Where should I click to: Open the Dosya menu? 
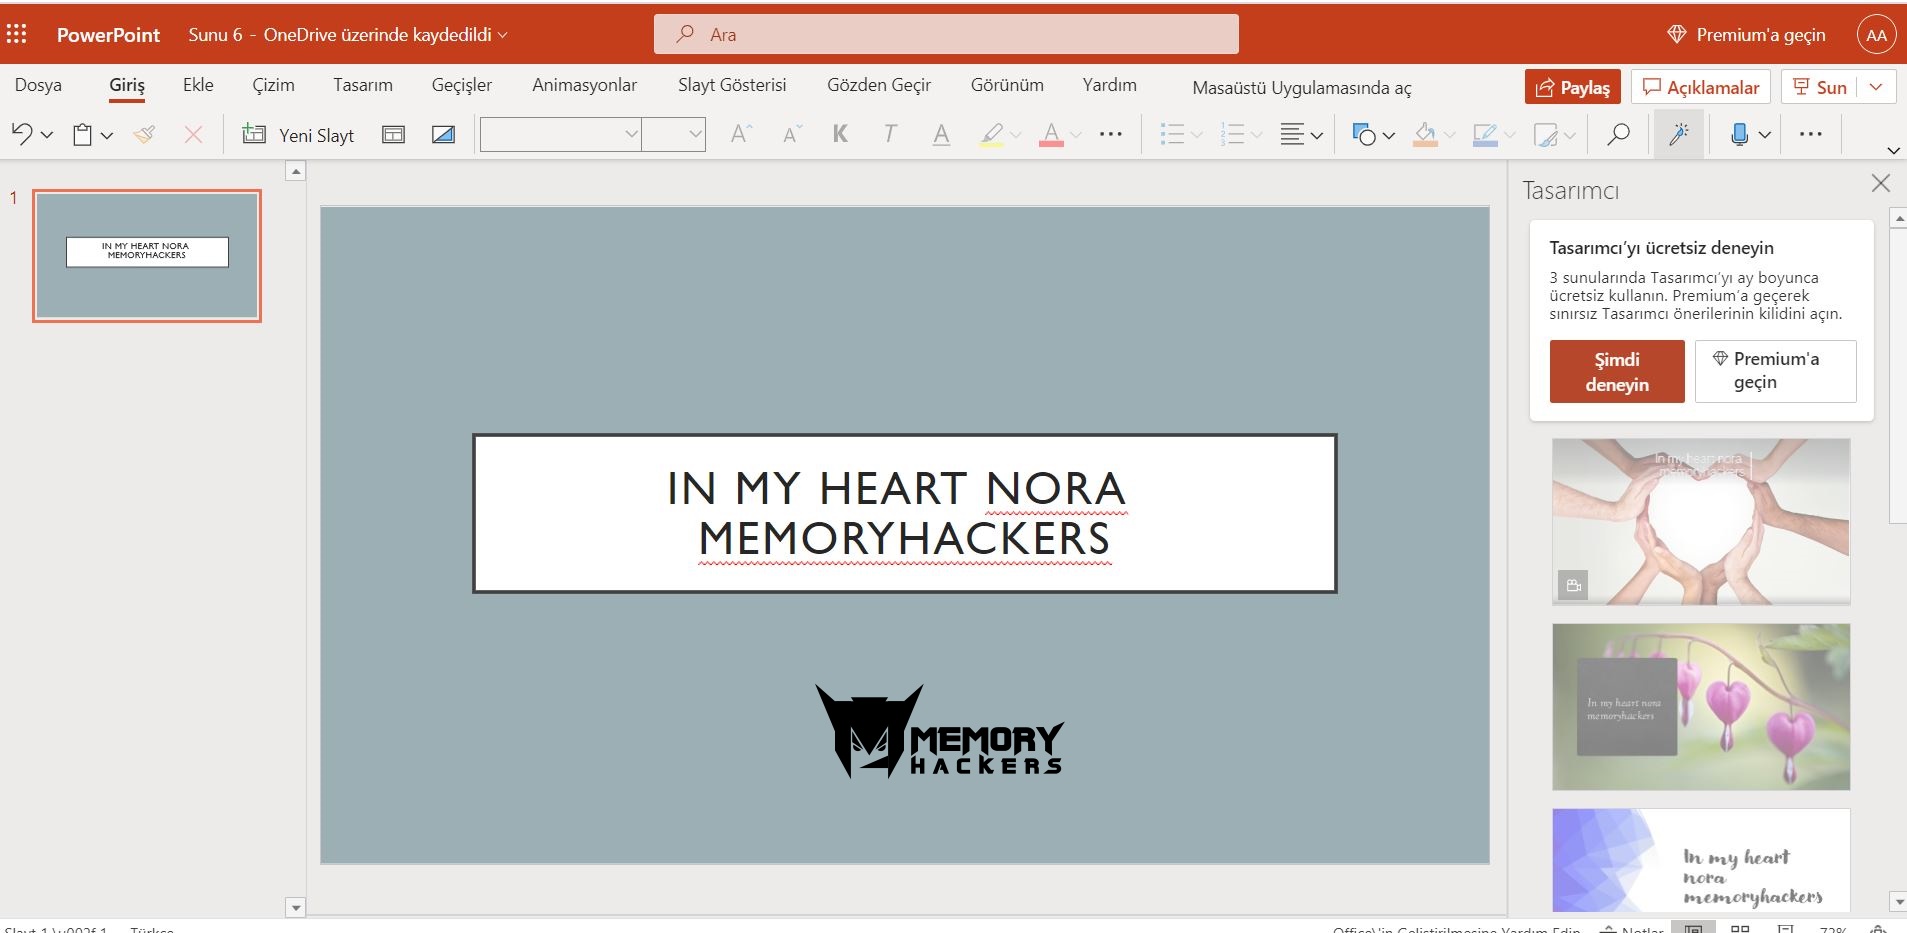[38, 85]
